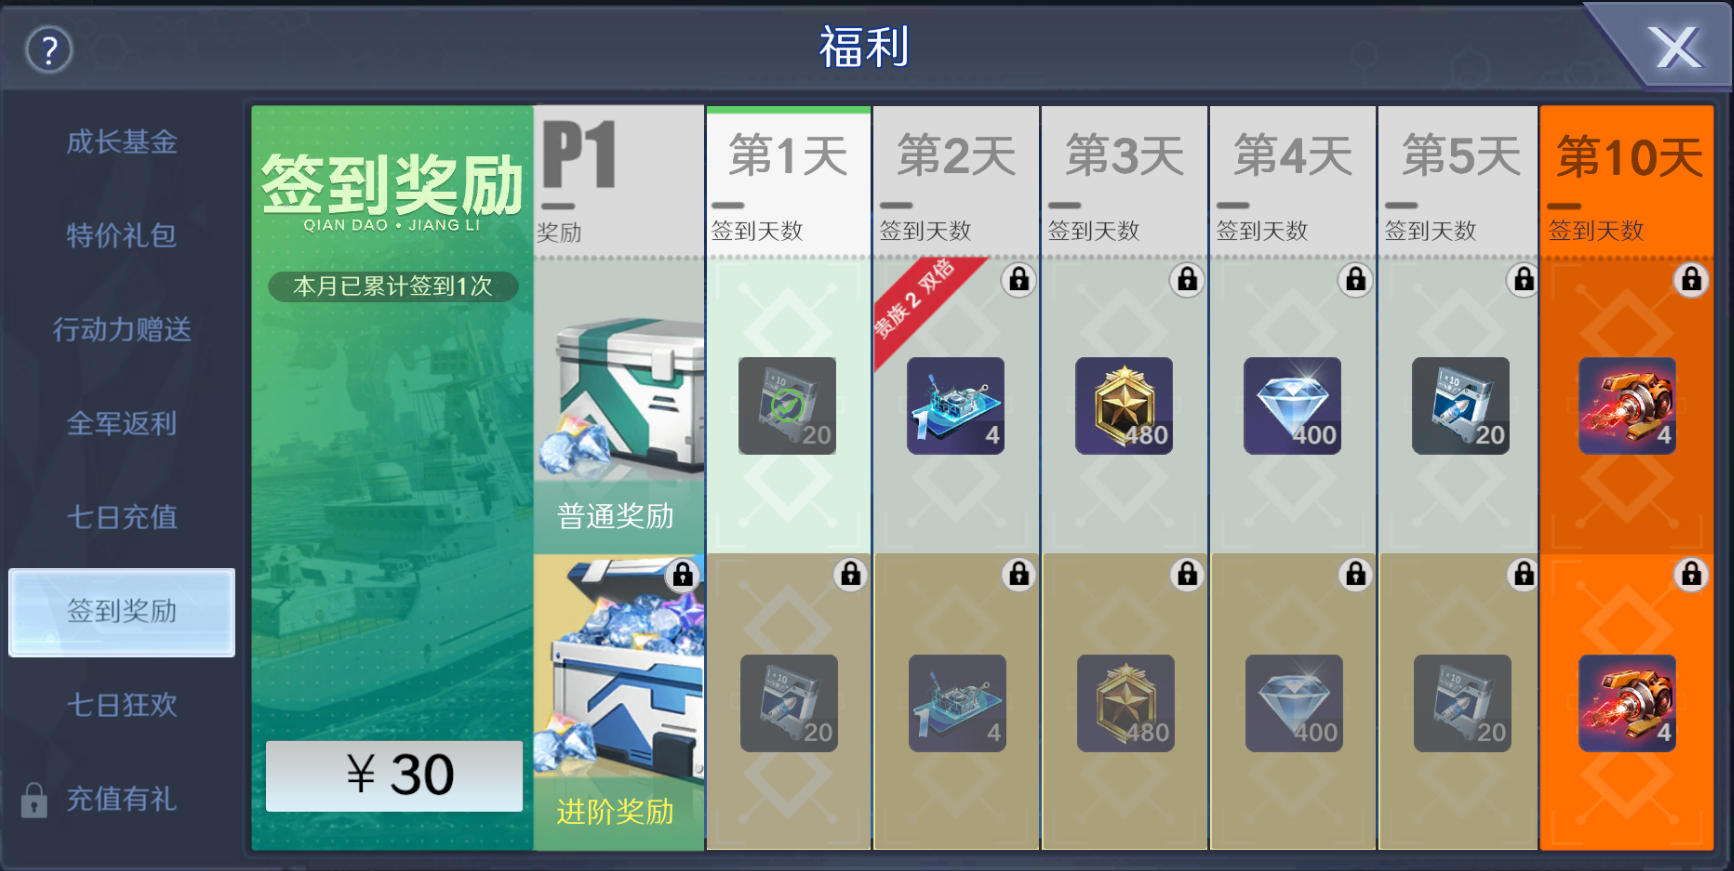Screen dimensions: 1734x871
Task: Tap the Day 10 cannon reward in advanced row
Action: pyautogui.click(x=1627, y=703)
